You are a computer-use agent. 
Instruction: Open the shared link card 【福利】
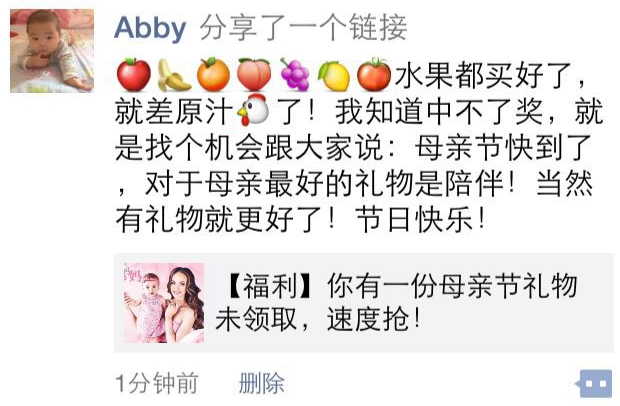(364, 303)
